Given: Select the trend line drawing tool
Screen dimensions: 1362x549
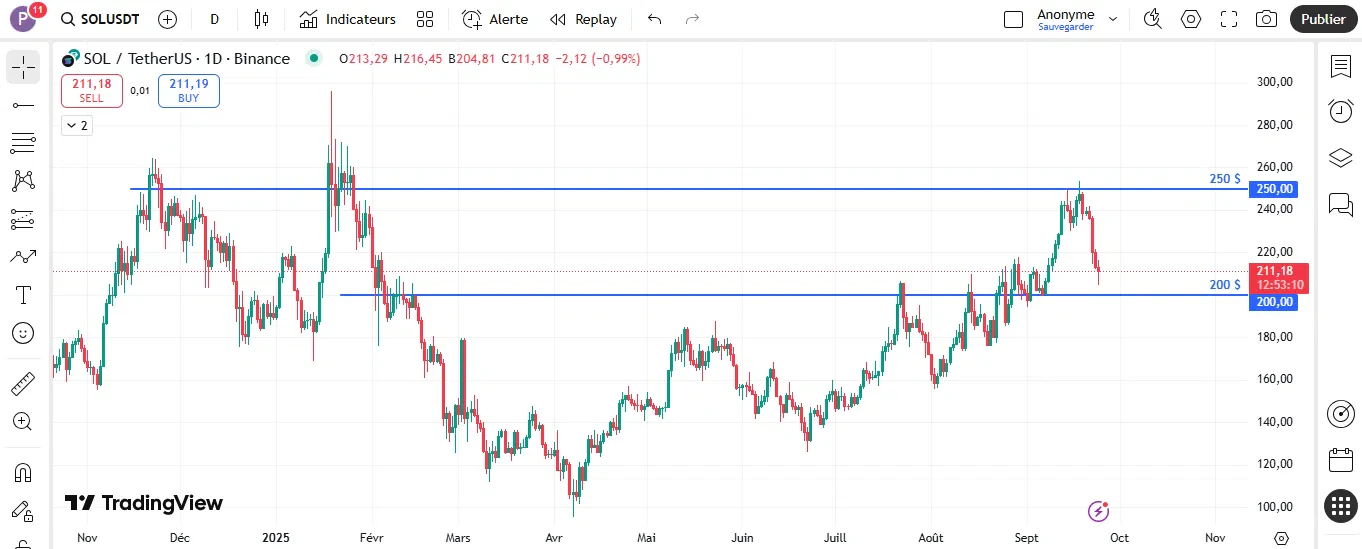Looking at the screenshot, I should [x=22, y=105].
